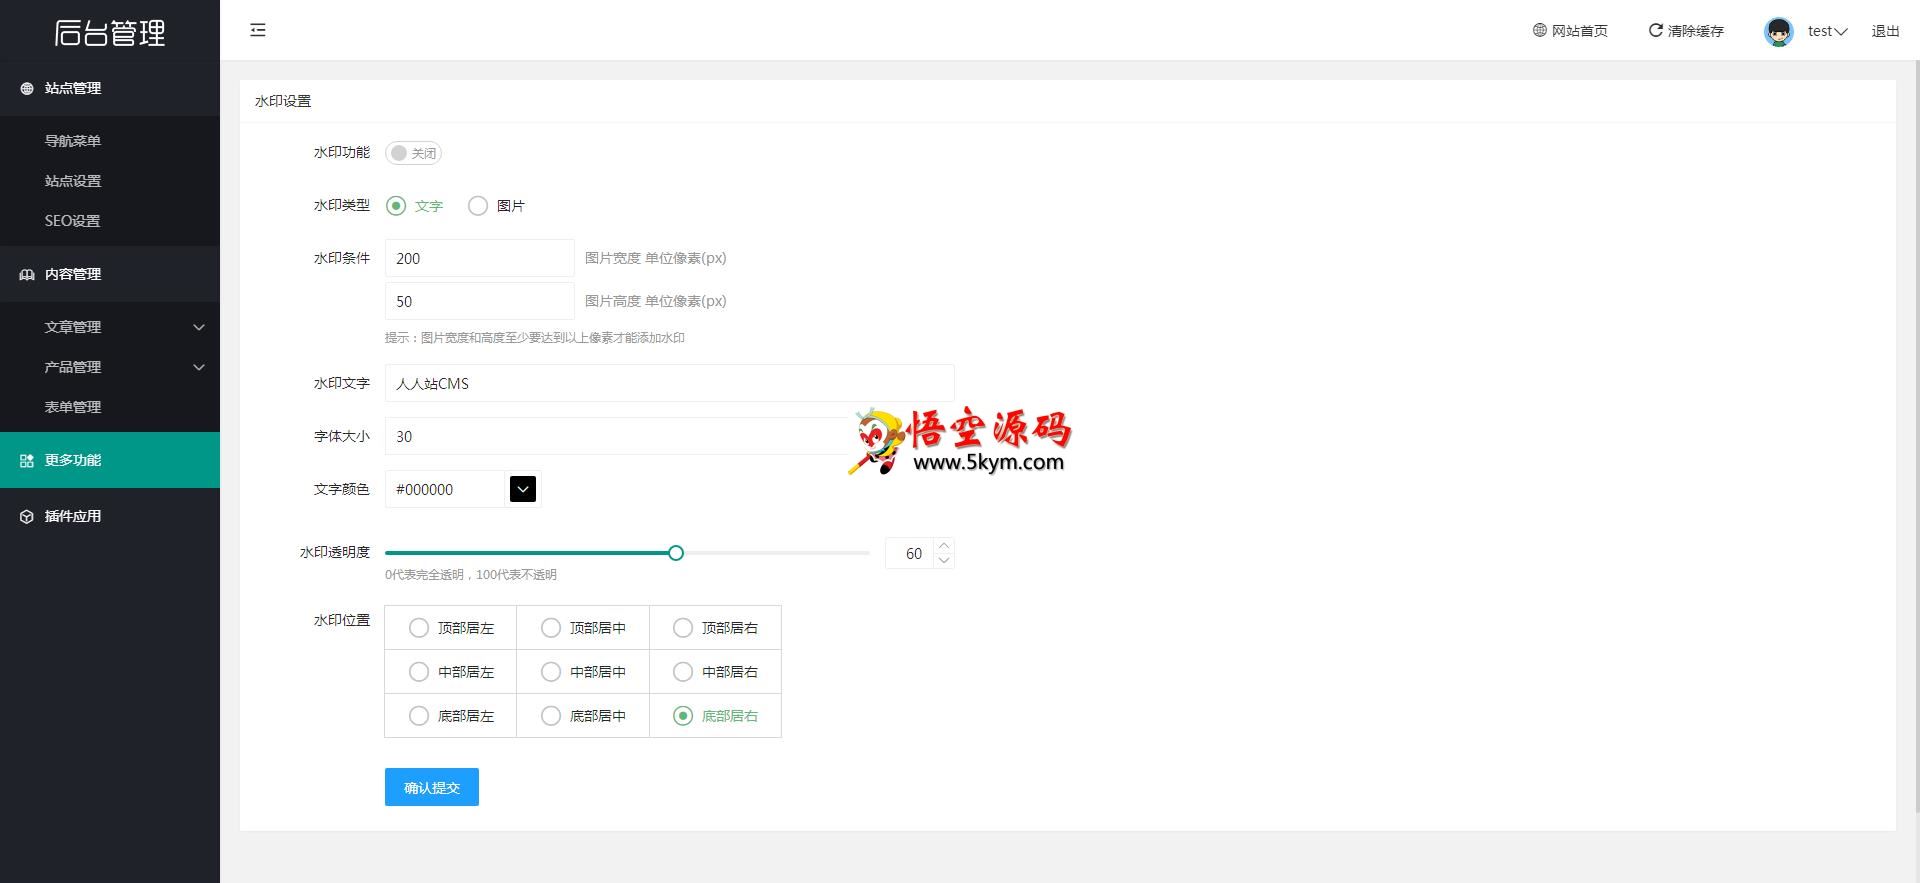
Task: Click the 更多功能 grid icon
Action: coord(27,460)
